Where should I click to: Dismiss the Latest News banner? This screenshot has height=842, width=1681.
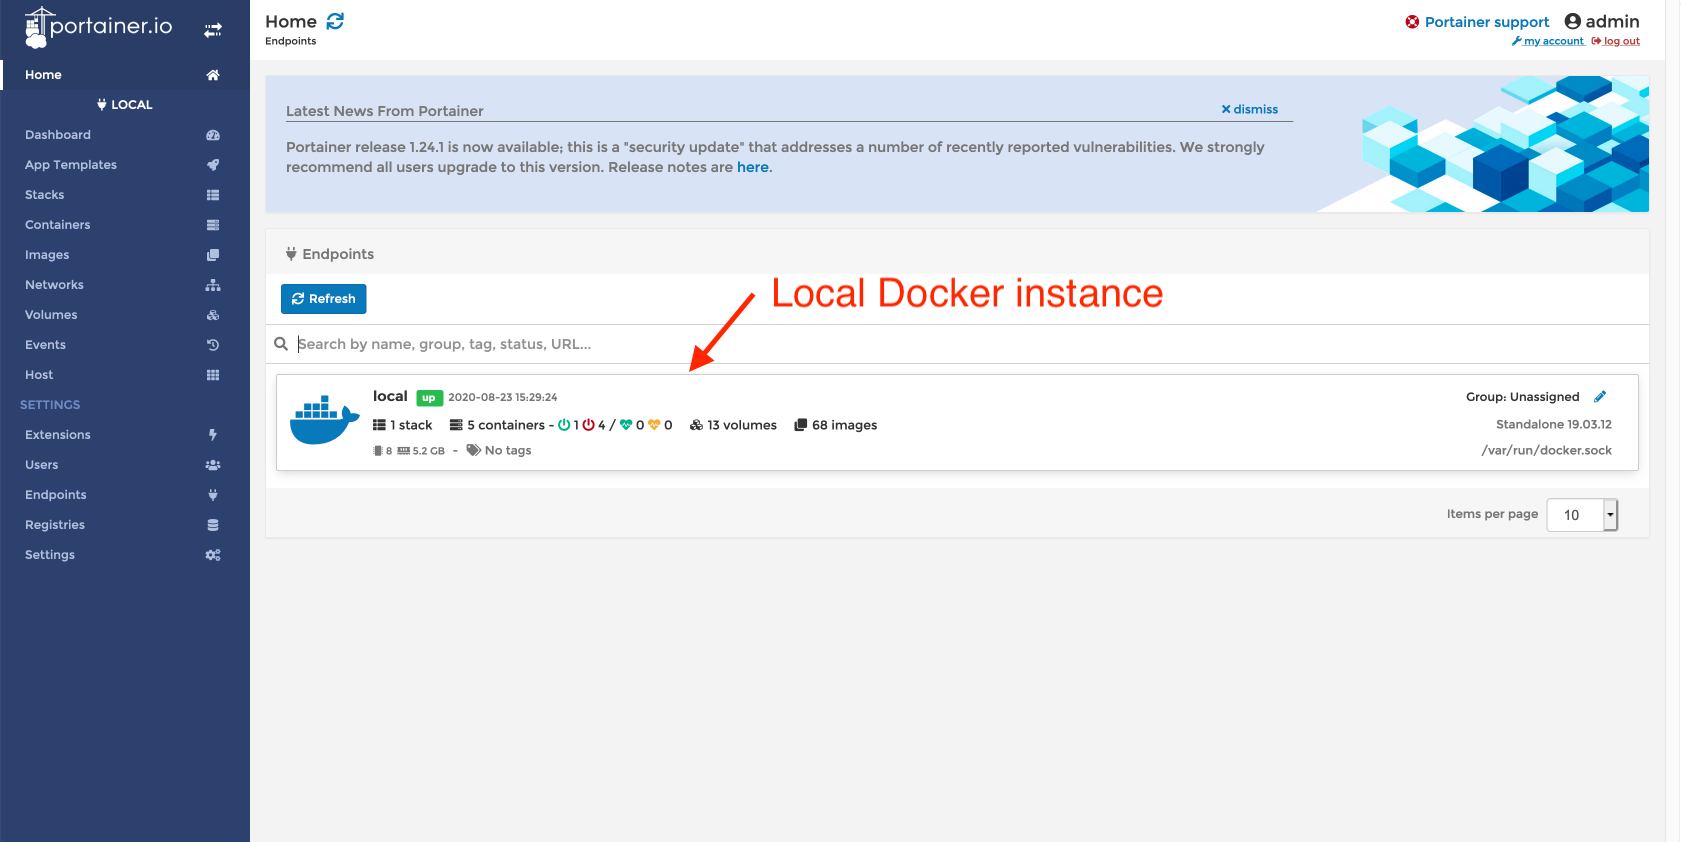pos(1250,109)
